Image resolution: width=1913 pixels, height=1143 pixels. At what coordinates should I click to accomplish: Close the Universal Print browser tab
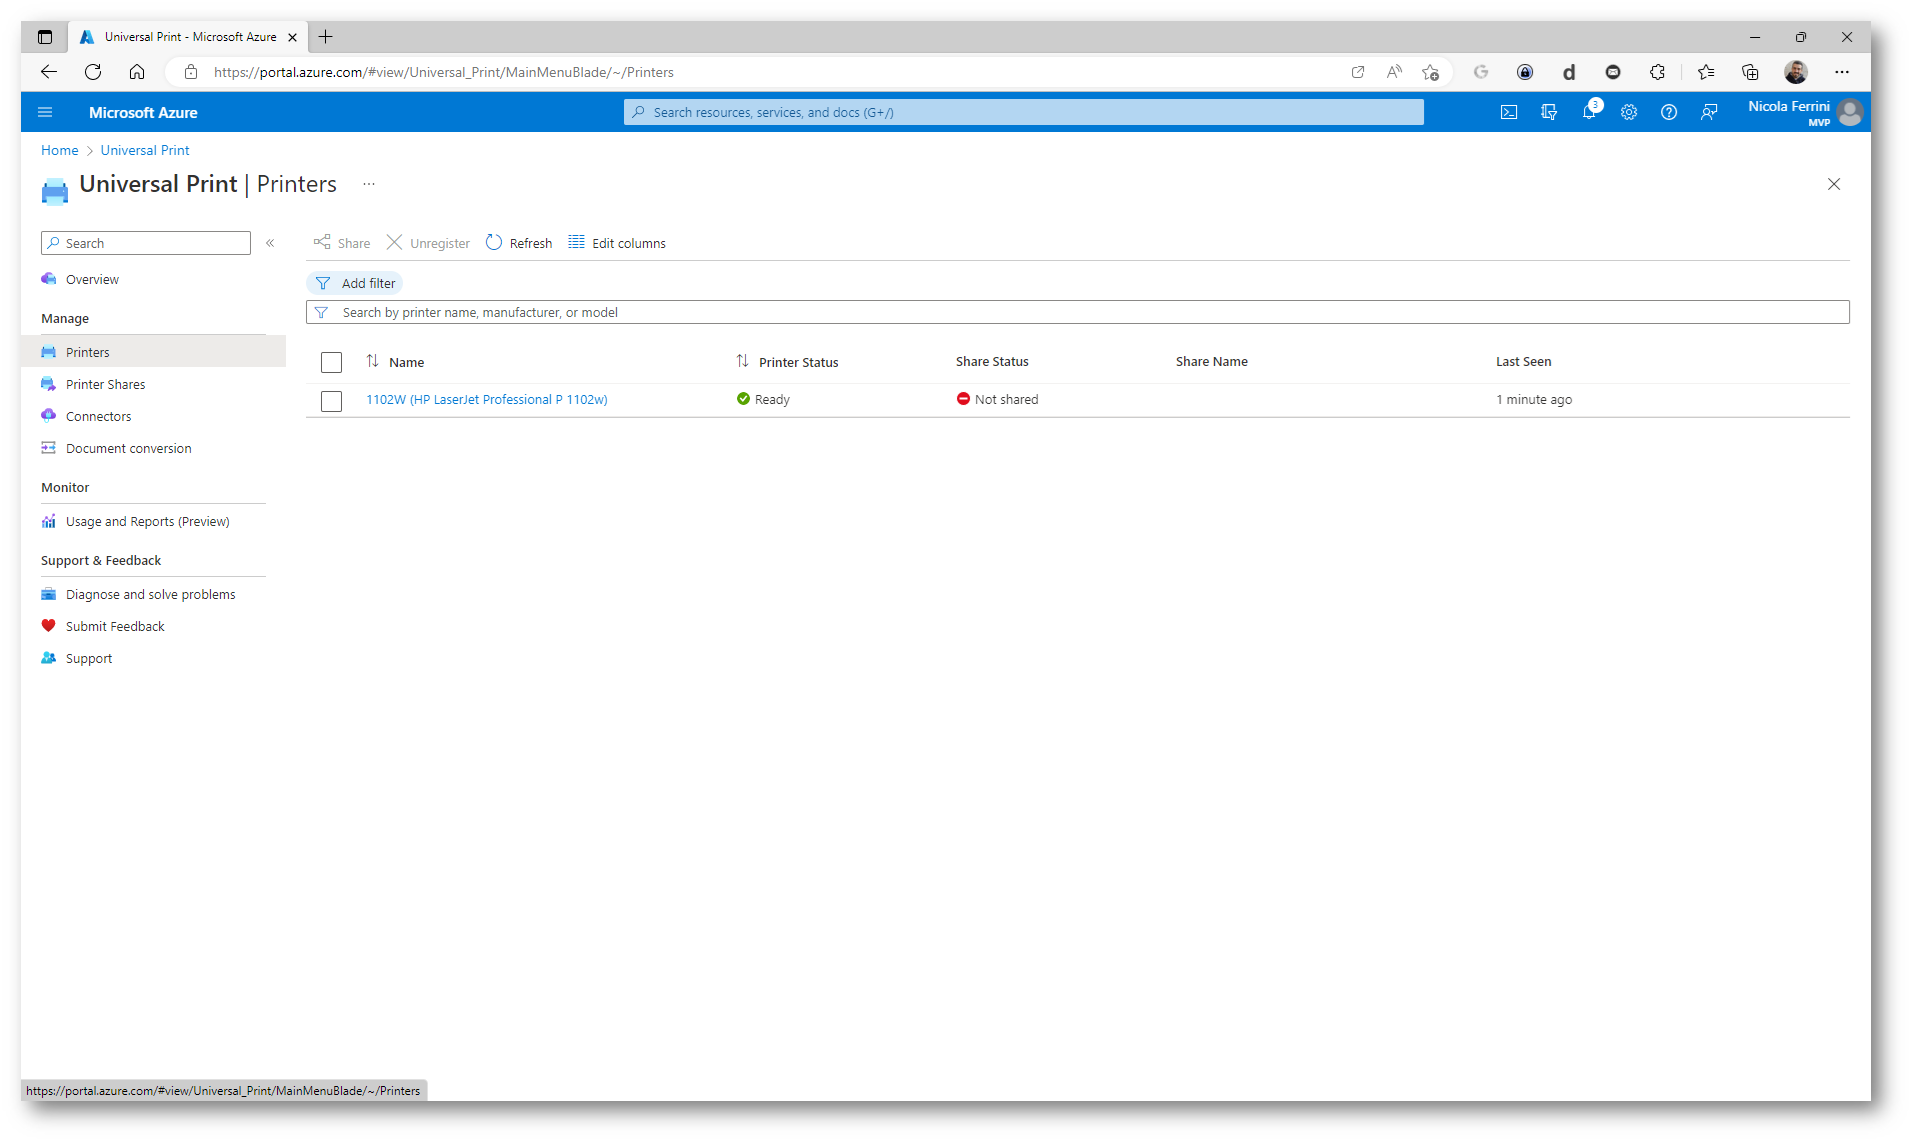pyautogui.click(x=292, y=37)
